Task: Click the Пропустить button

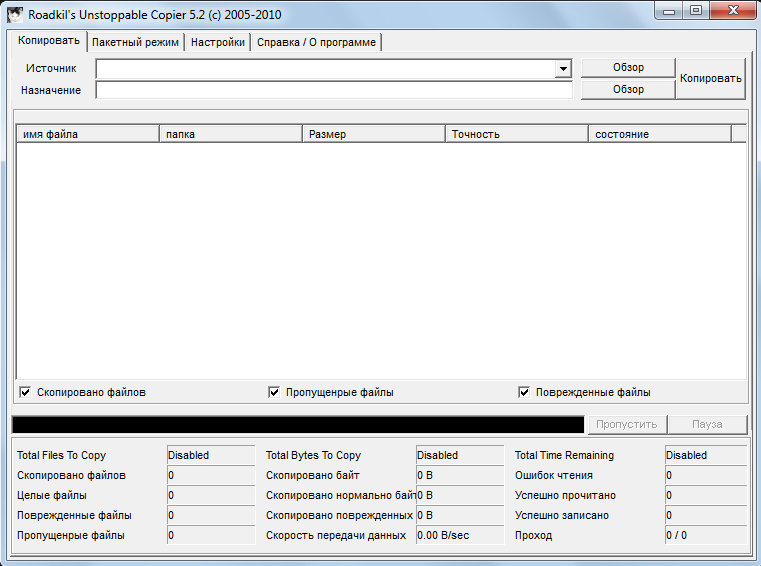Action: click(627, 424)
